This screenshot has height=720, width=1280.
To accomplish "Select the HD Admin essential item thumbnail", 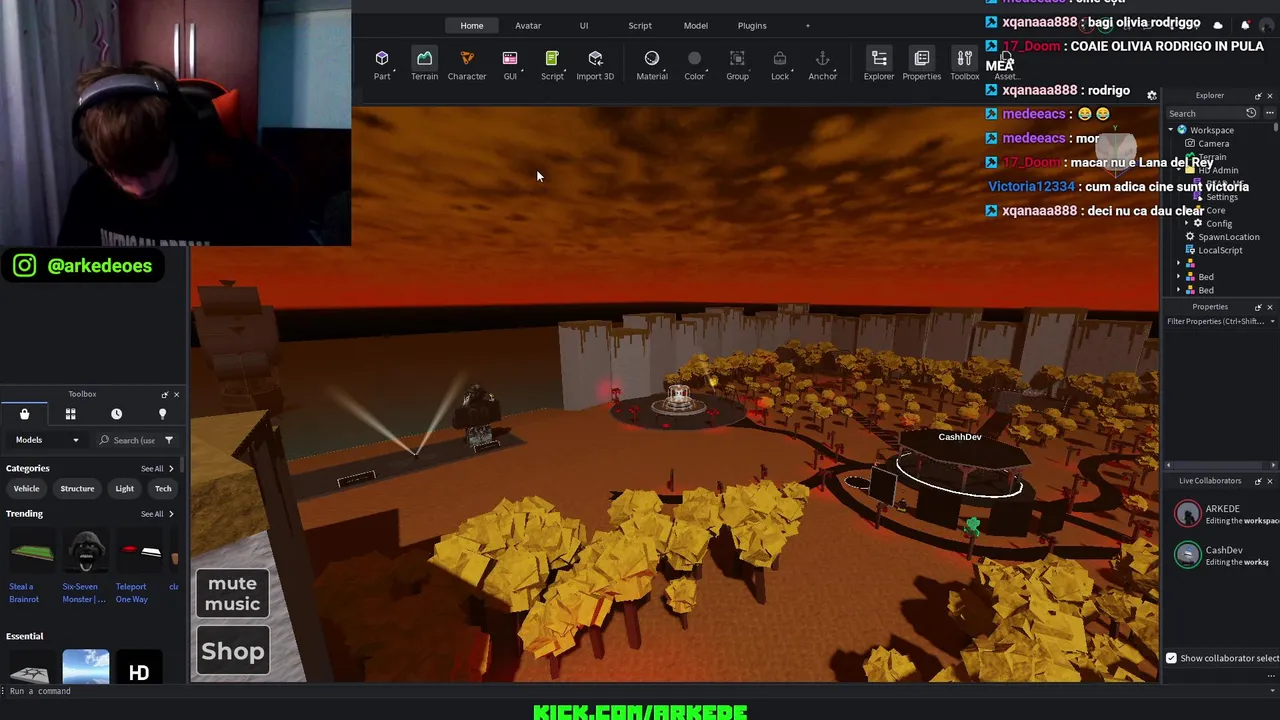I will 139,668.
